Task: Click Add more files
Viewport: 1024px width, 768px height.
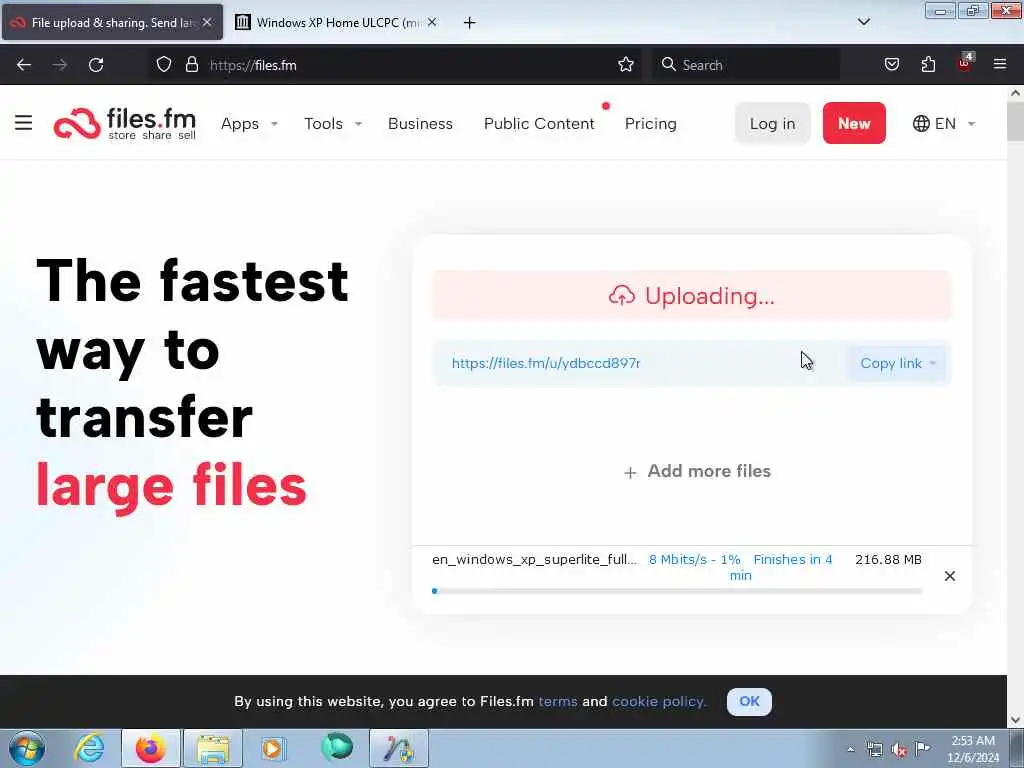Action: pos(697,471)
